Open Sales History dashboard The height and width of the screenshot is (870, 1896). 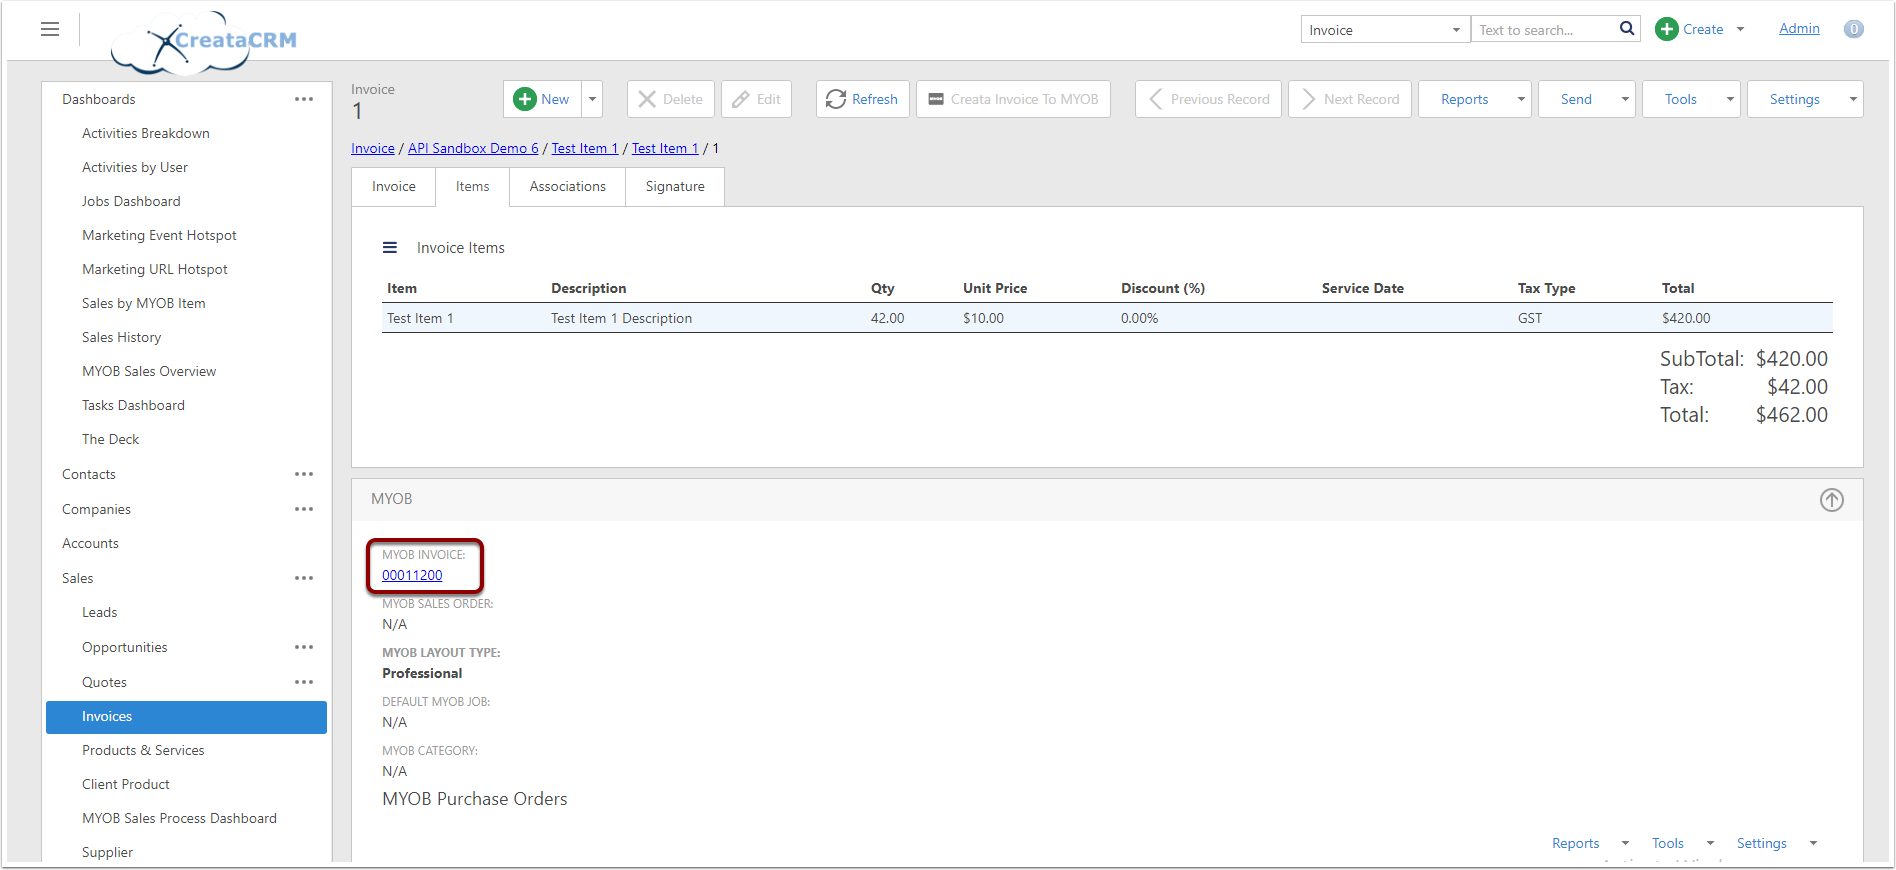pos(121,337)
